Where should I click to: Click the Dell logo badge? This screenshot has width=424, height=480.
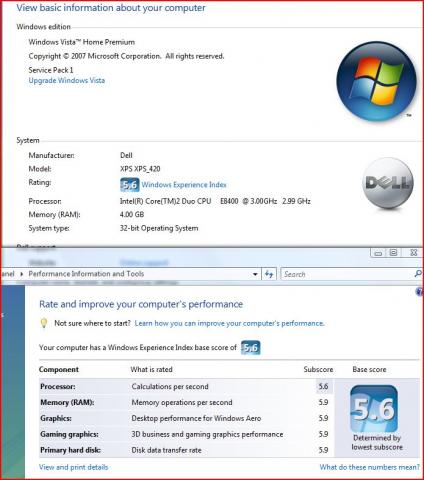(x=388, y=183)
